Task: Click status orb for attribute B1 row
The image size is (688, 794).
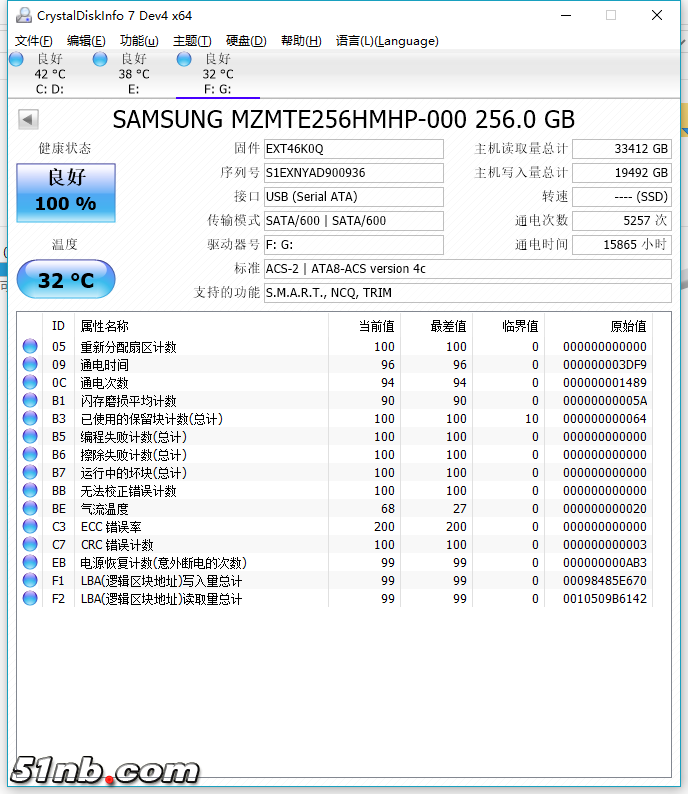Action: coord(30,401)
